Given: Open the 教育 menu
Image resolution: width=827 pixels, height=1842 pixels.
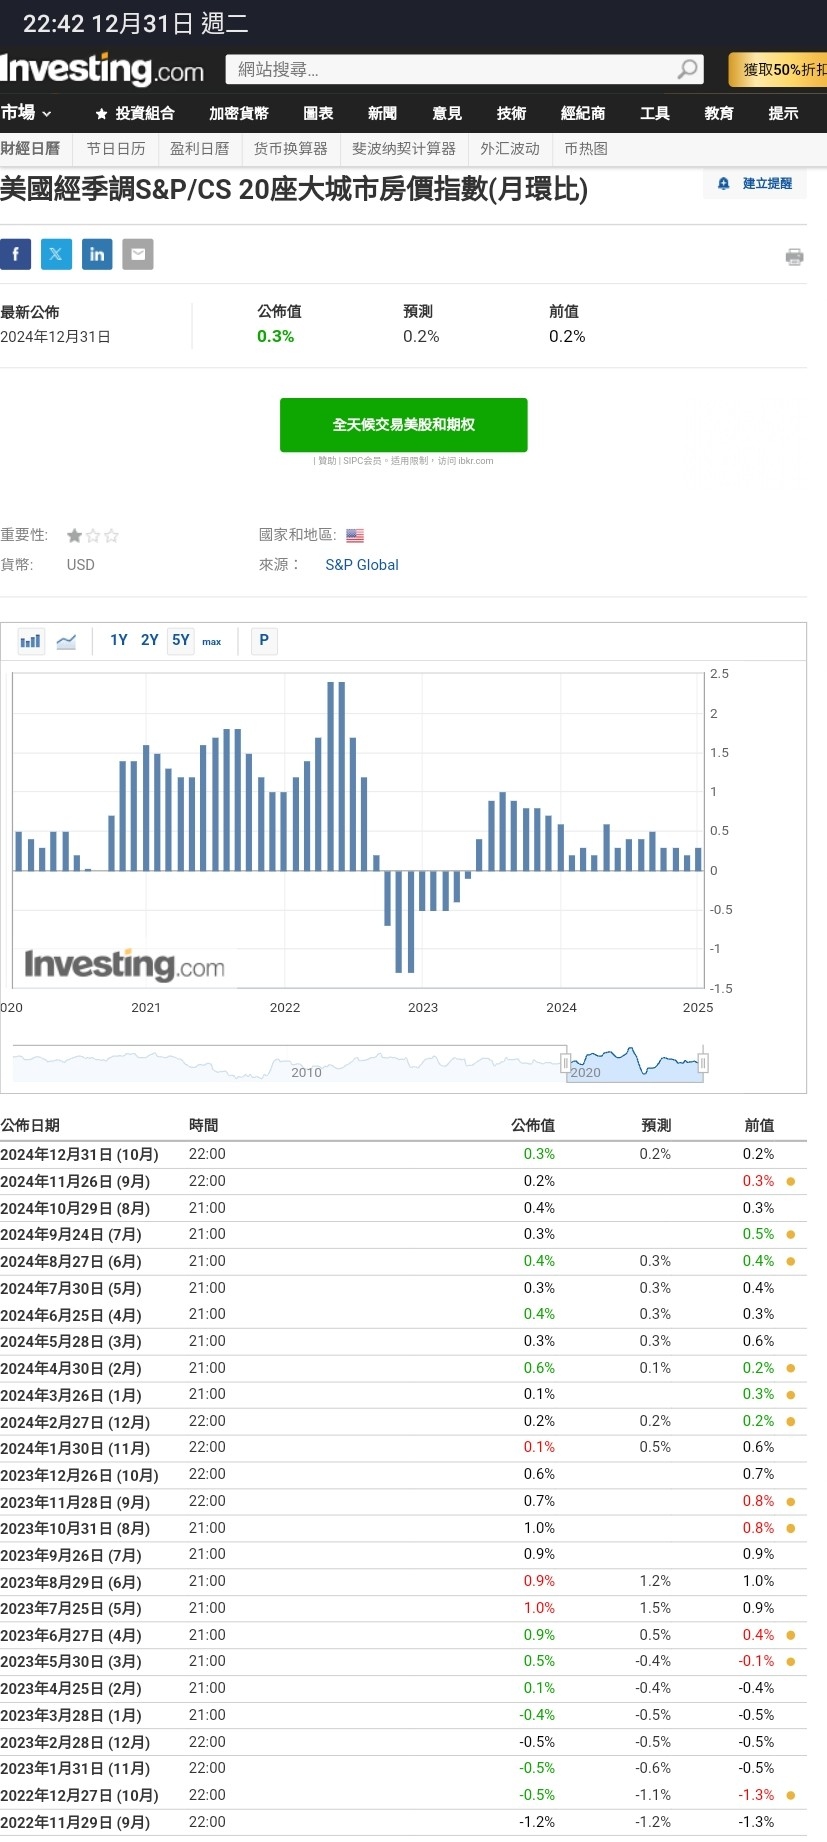Looking at the screenshot, I should tap(719, 114).
